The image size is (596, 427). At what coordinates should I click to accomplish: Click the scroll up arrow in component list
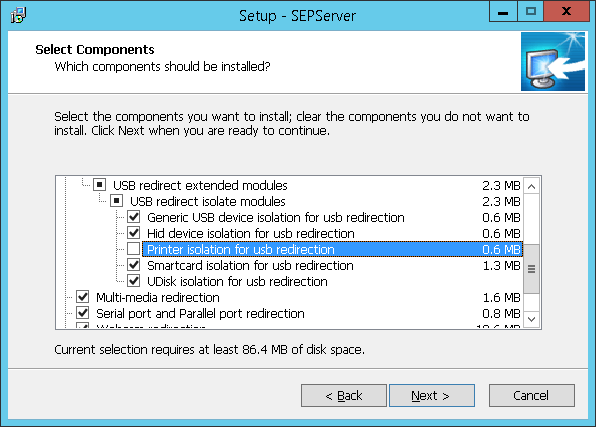click(x=532, y=186)
